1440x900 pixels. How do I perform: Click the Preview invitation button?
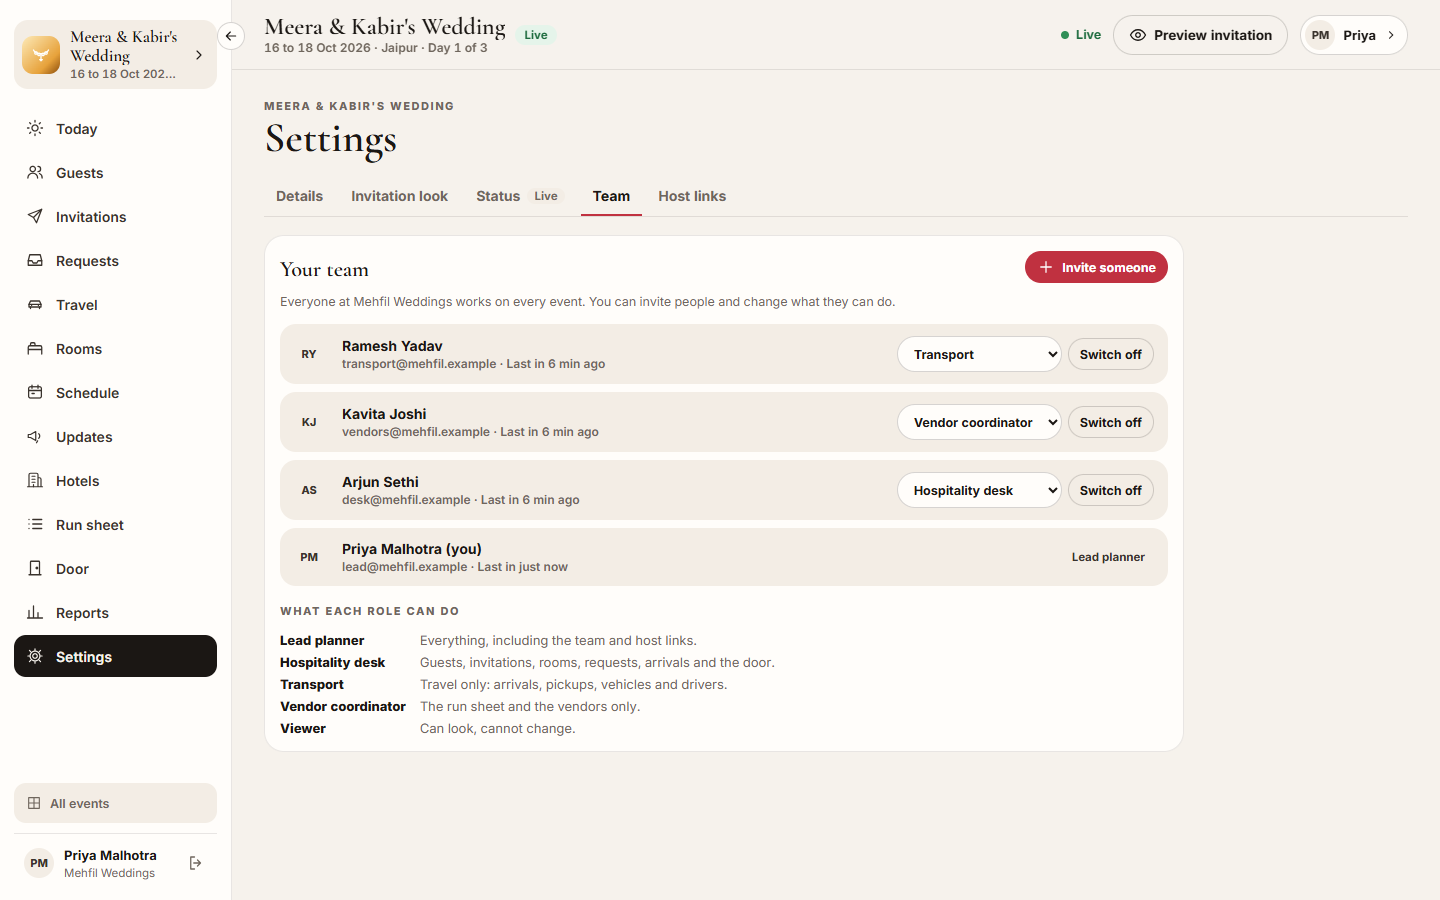(x=1200, y=35)
